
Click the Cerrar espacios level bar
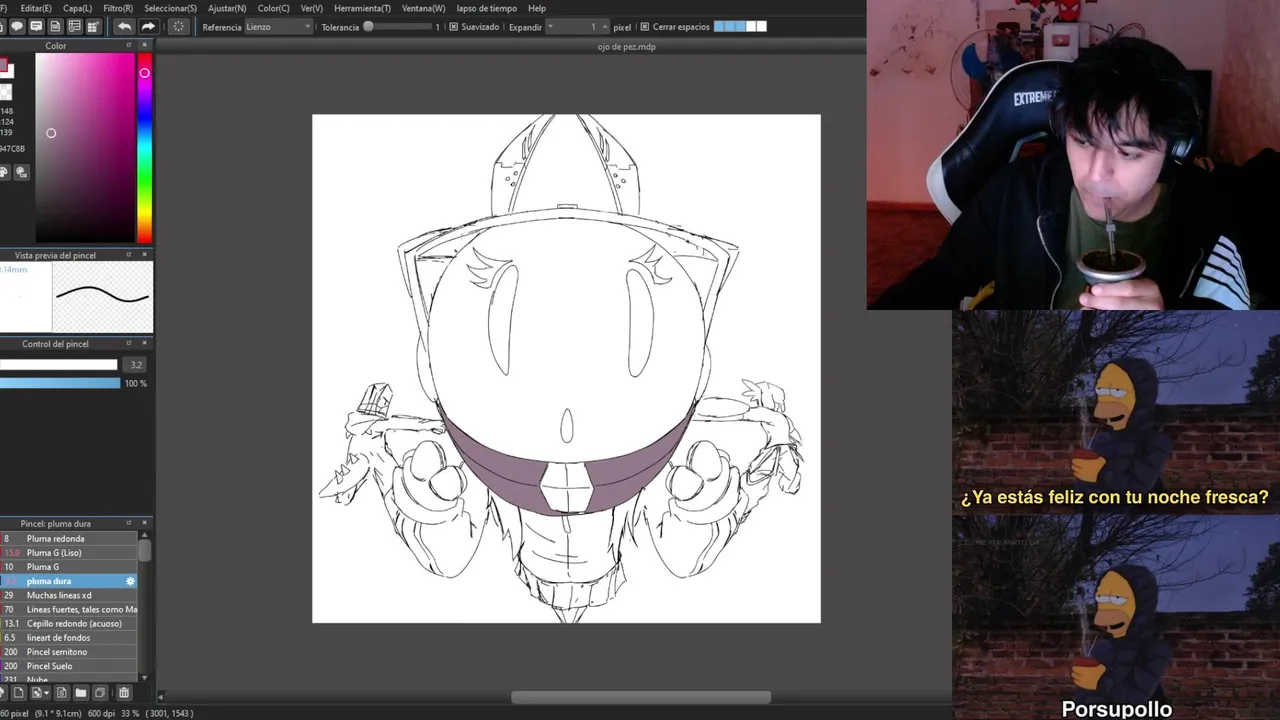740,27
